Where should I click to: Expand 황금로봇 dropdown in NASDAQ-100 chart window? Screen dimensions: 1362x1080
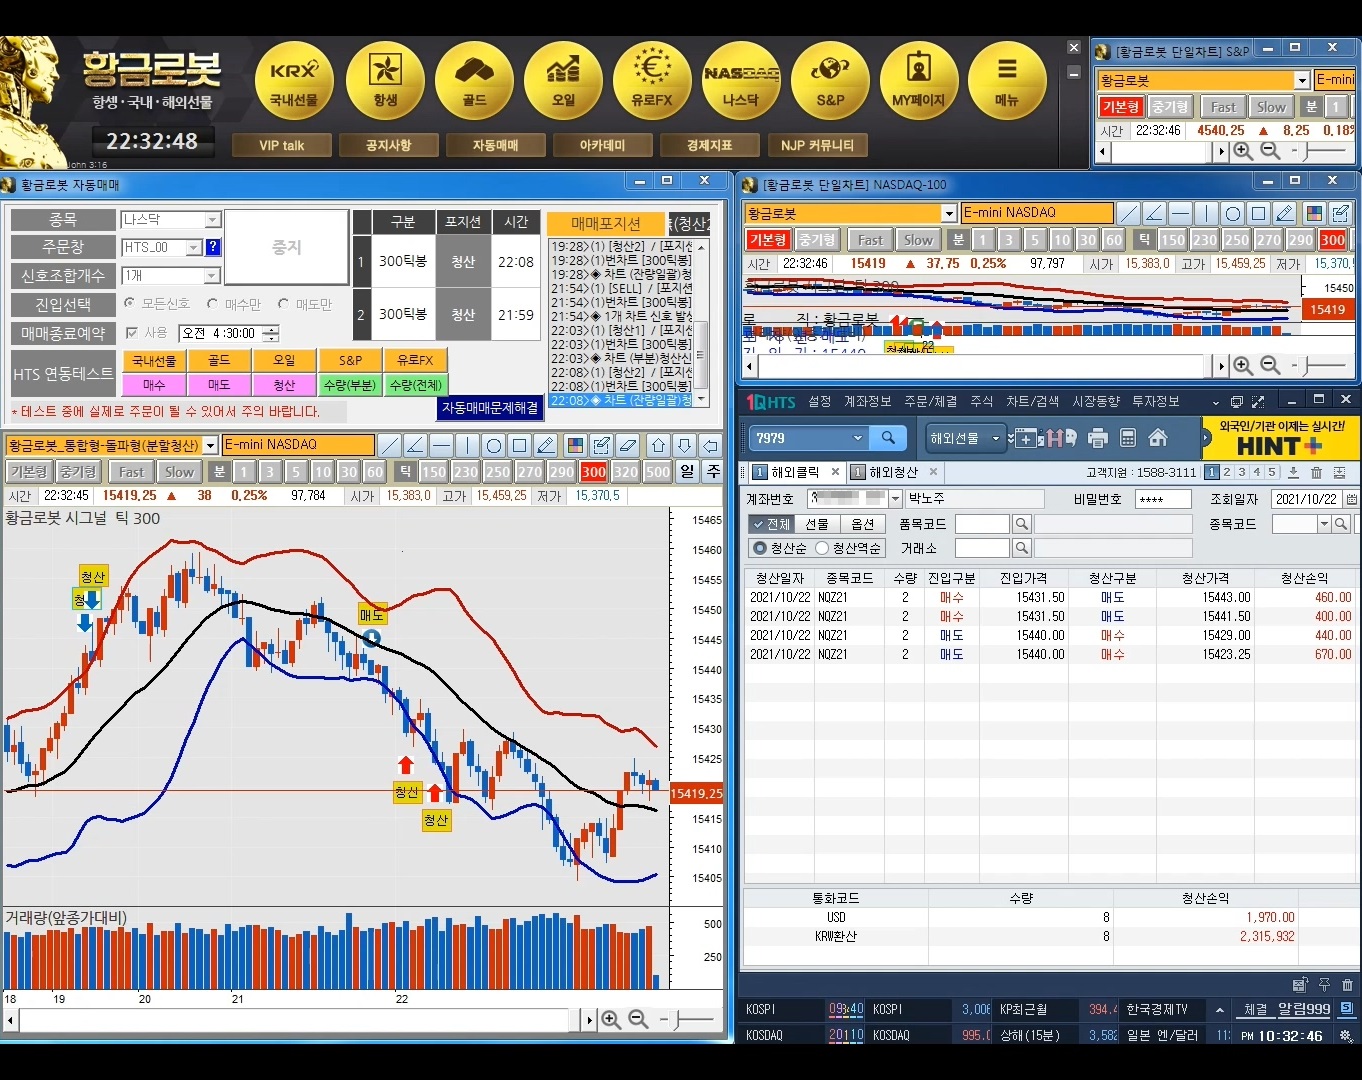[x=949, y=213]
